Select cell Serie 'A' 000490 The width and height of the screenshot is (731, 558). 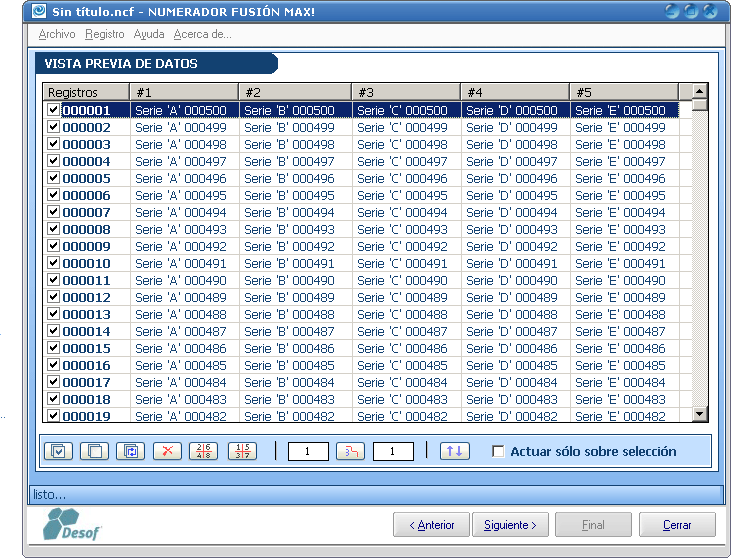184,281
